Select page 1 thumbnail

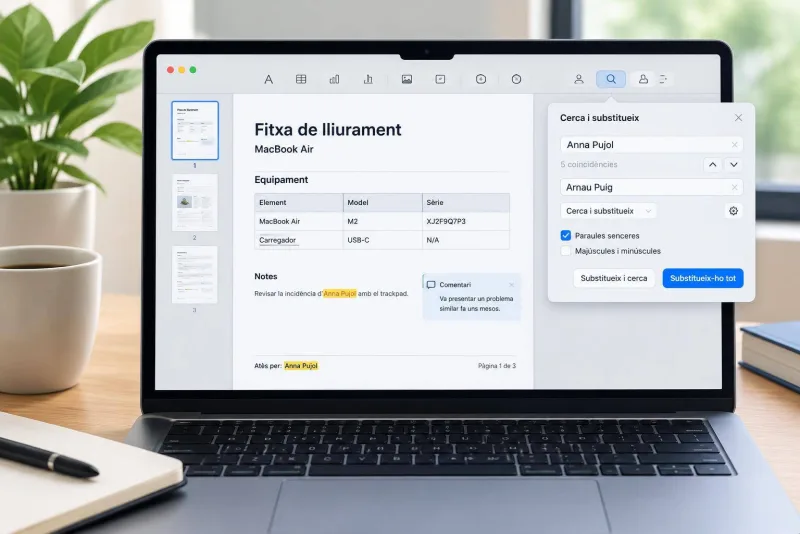coord(195,131)
